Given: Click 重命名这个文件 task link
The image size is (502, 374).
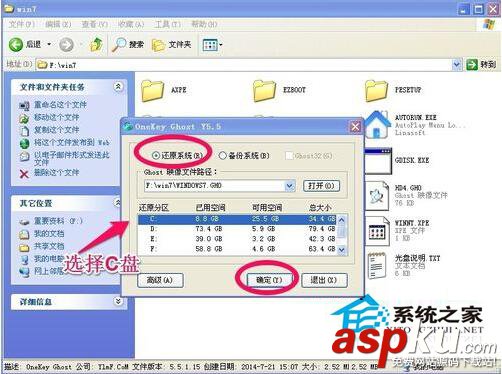Looking at the screenshot, I should click(60, 105).
